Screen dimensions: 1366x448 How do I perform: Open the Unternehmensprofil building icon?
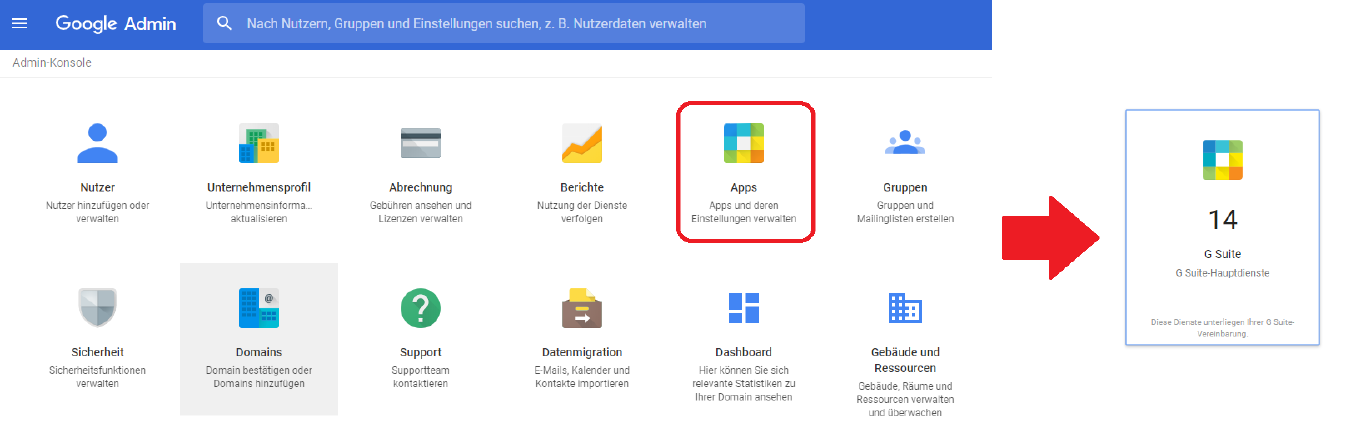[258, 143]
